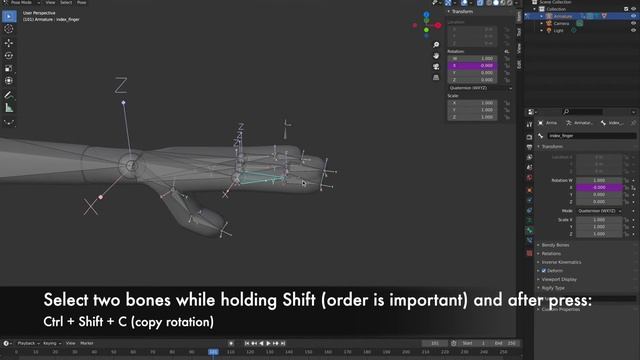Toggle visibility eye of Light
The image size is (640, 360).
633,31
